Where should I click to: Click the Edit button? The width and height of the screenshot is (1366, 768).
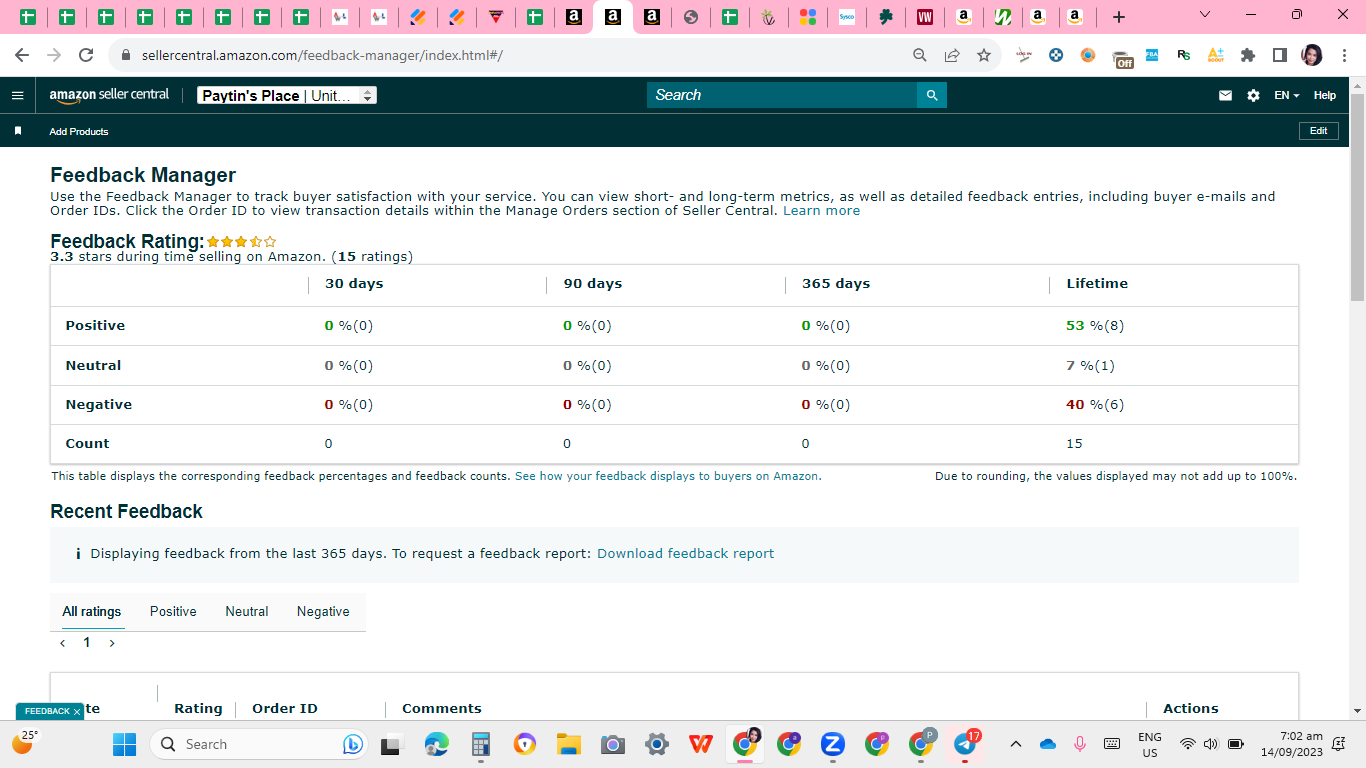[1318, 131]
